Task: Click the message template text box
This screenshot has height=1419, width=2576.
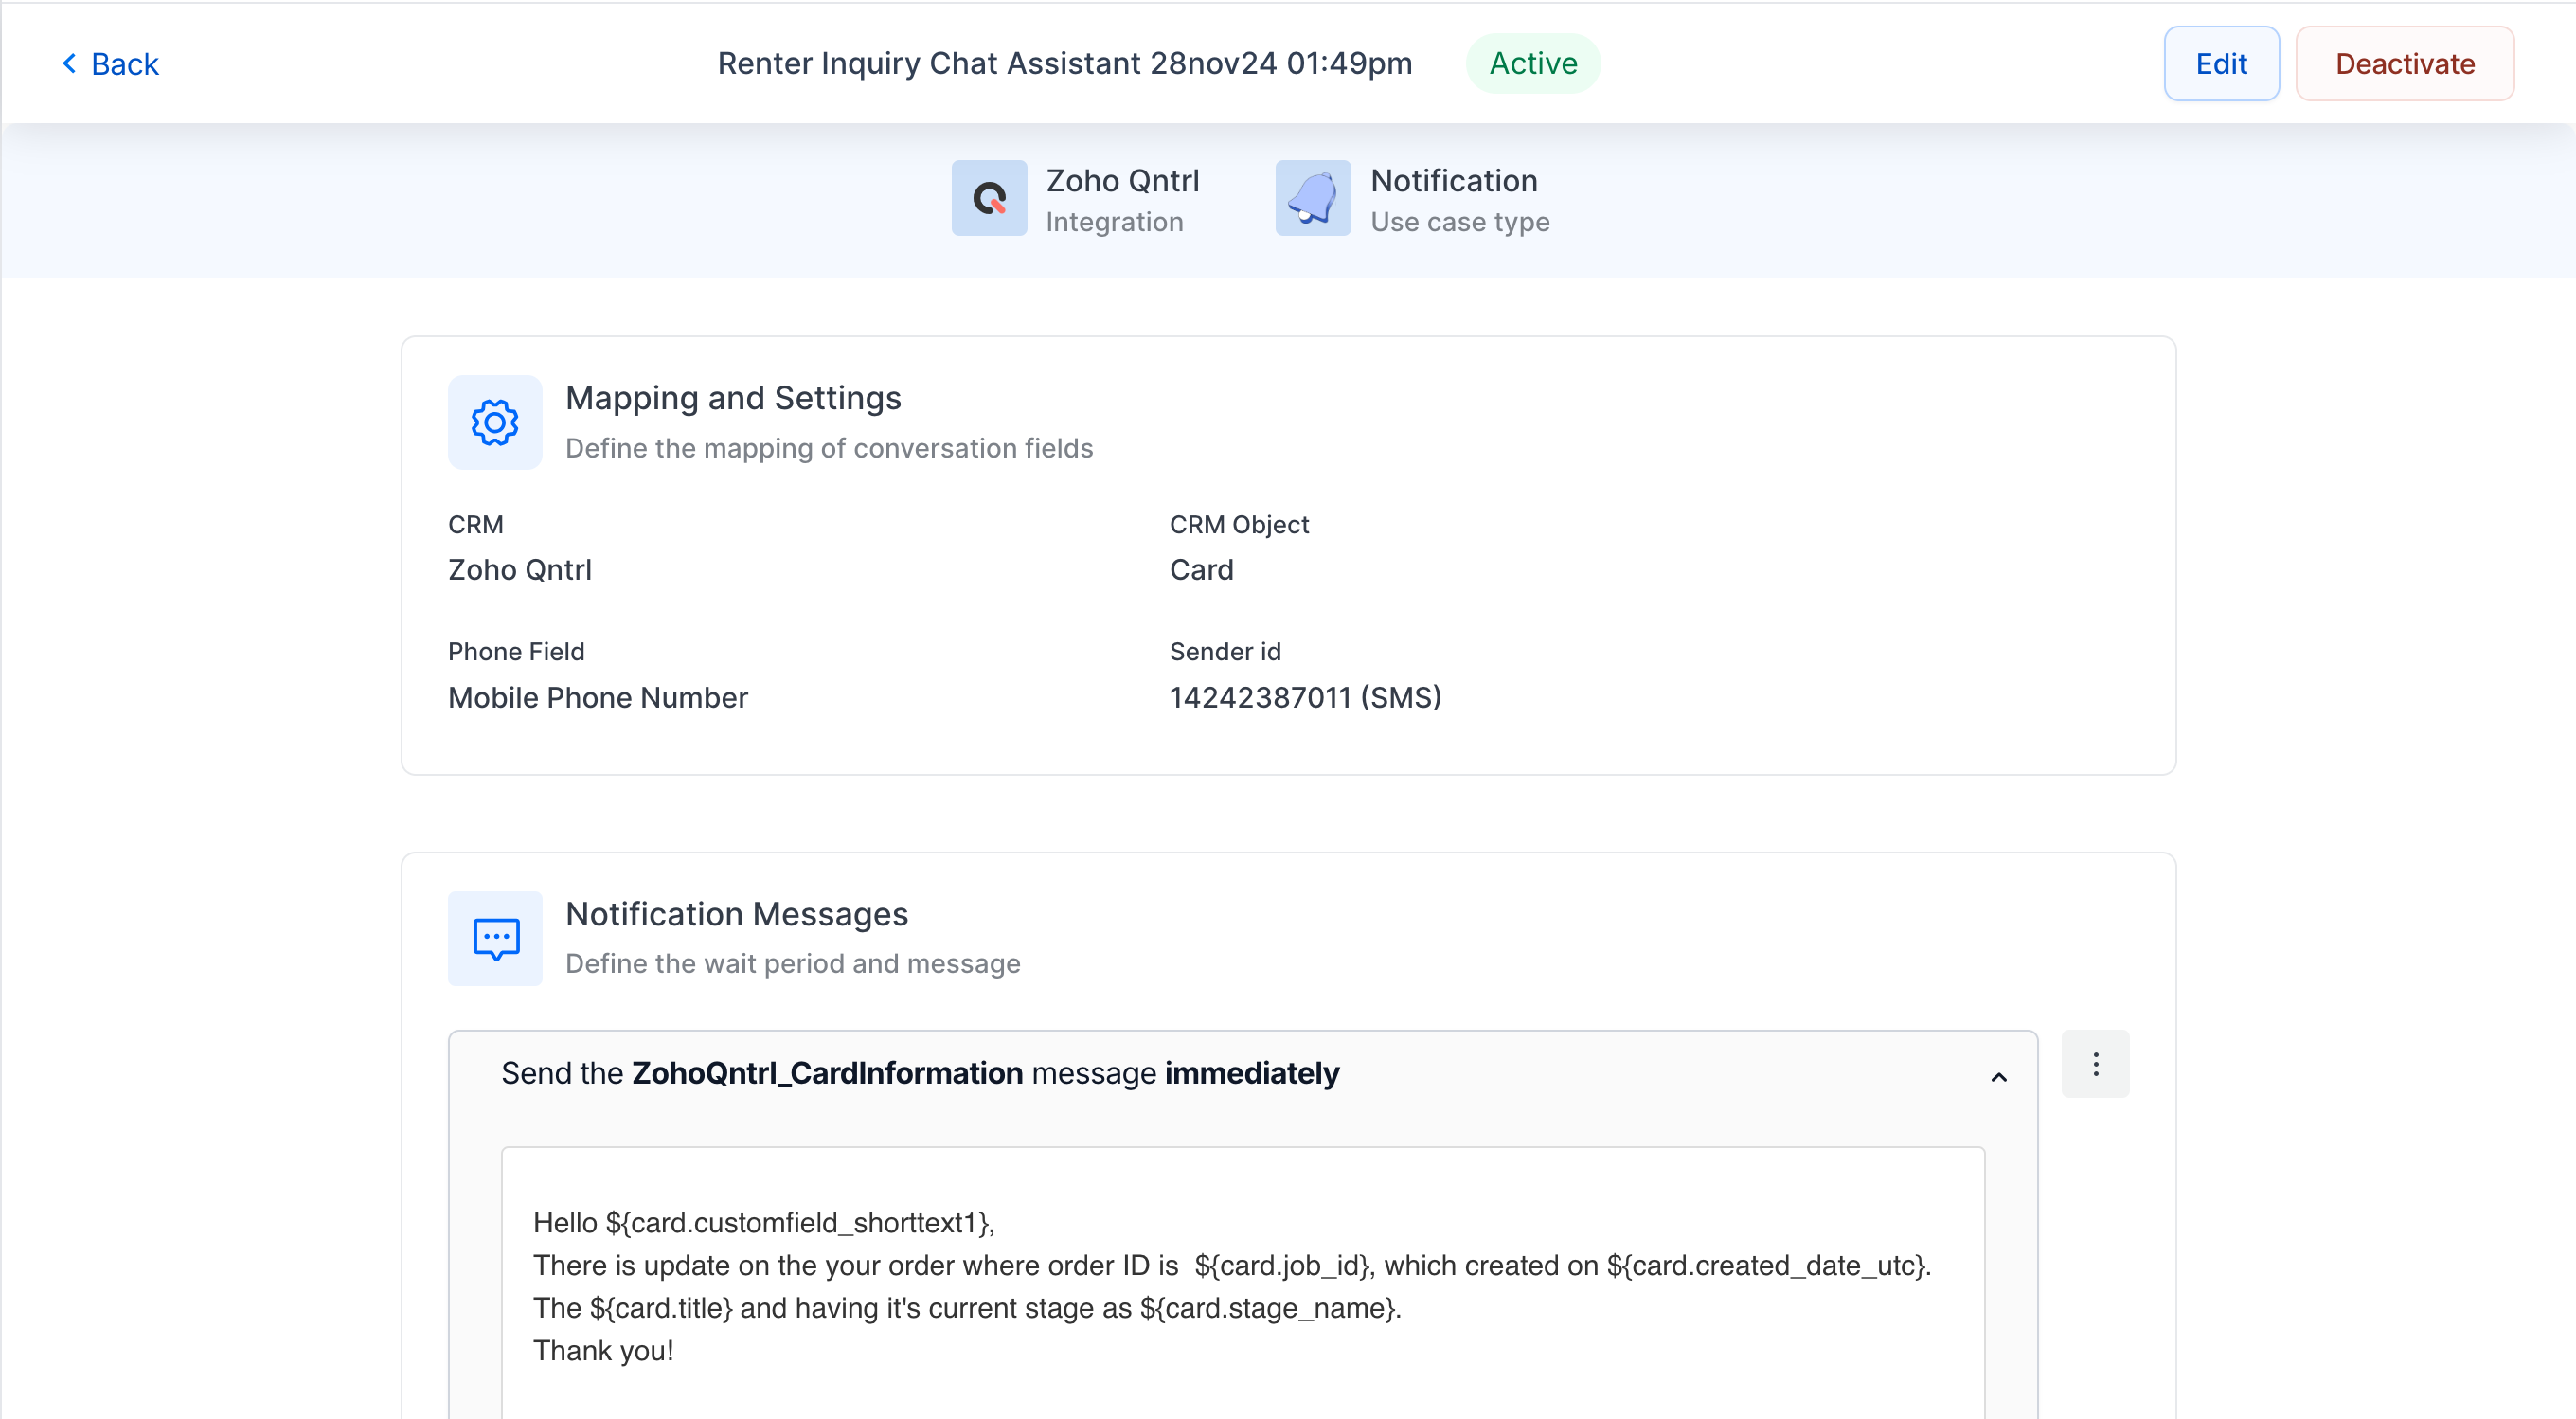Action: [1242, 1282]
